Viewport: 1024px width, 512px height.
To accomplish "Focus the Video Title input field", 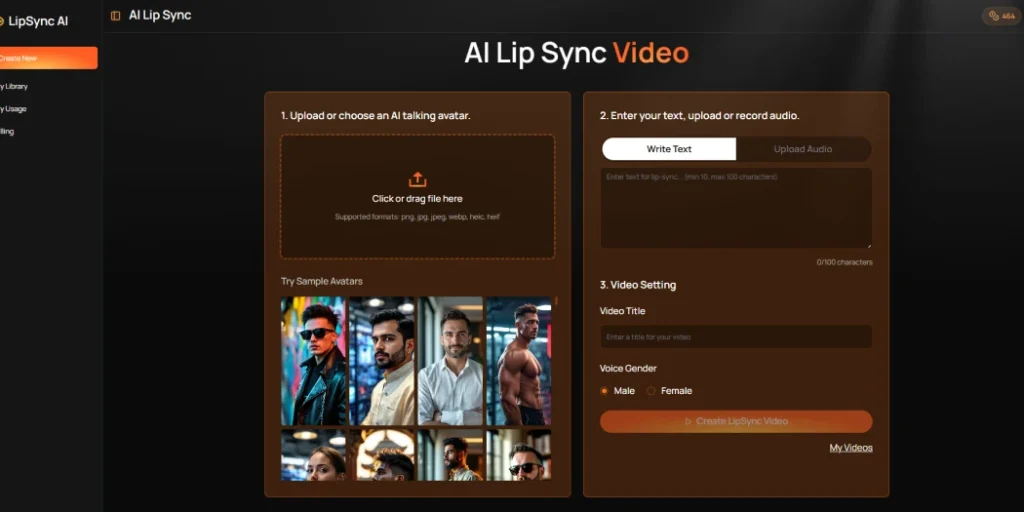I will click(736, 337).
